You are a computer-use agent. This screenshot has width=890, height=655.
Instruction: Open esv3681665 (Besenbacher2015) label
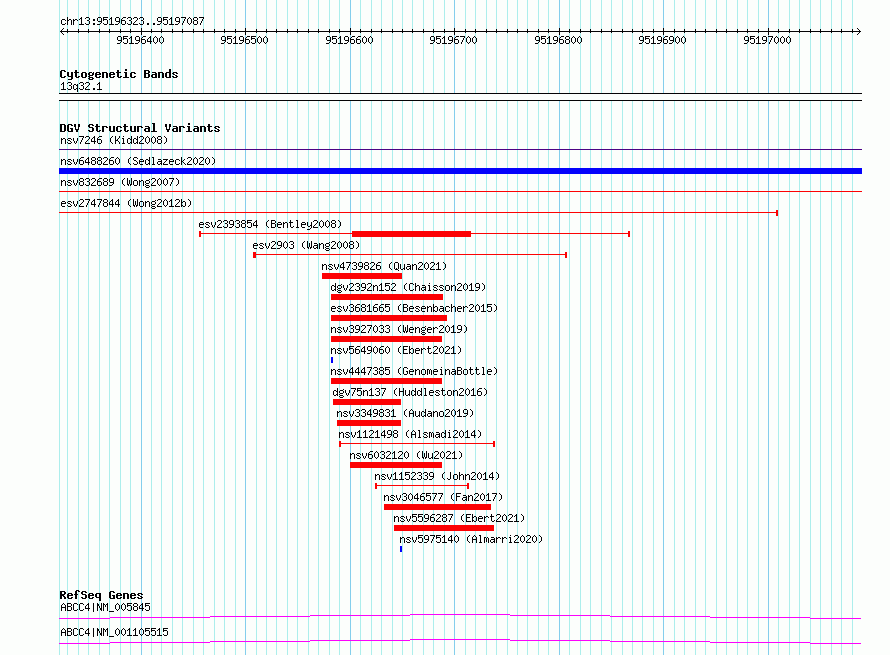(414, 308)
